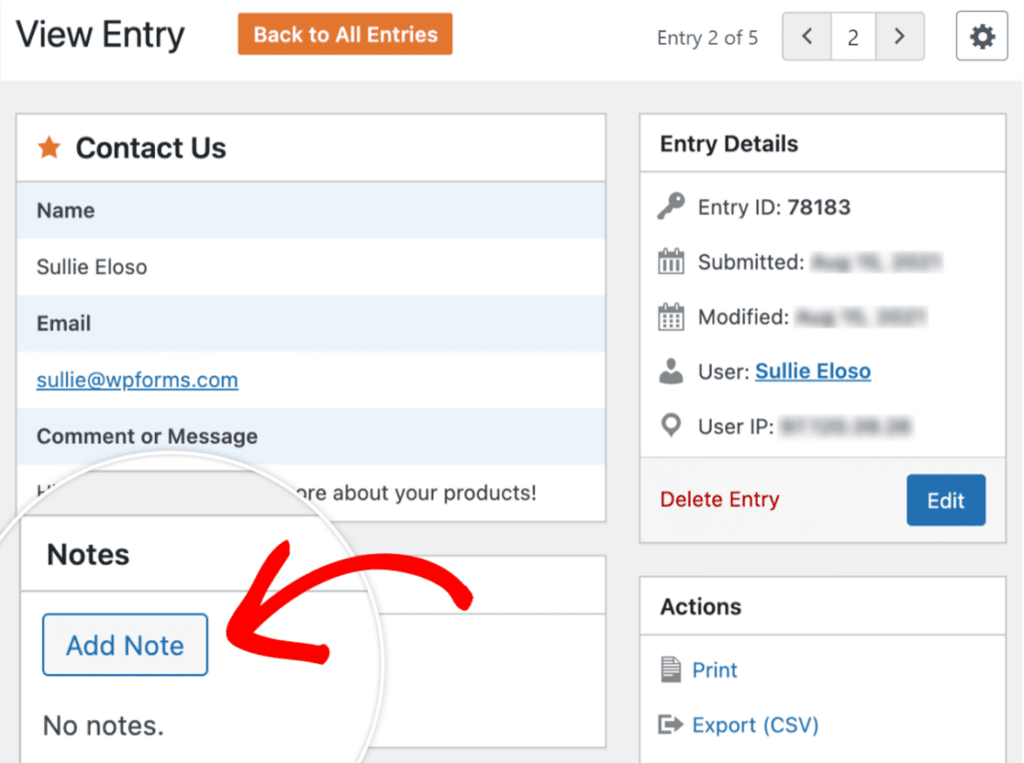Click the 'No notes.' text

(103, 725)
